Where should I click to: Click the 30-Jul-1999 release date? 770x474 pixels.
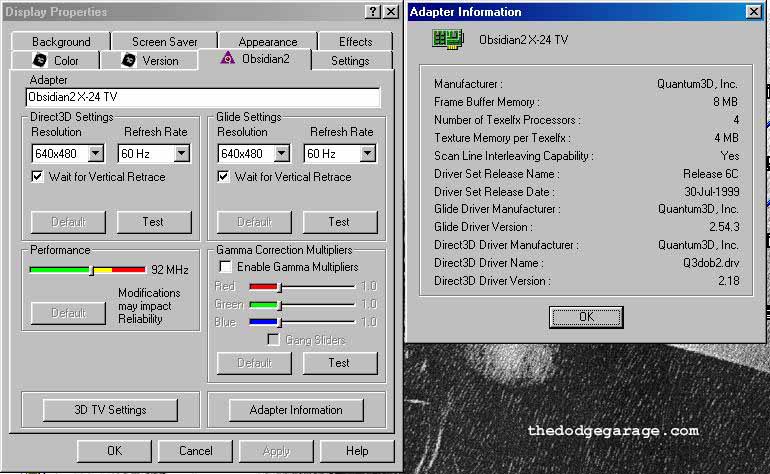[712, 192]
